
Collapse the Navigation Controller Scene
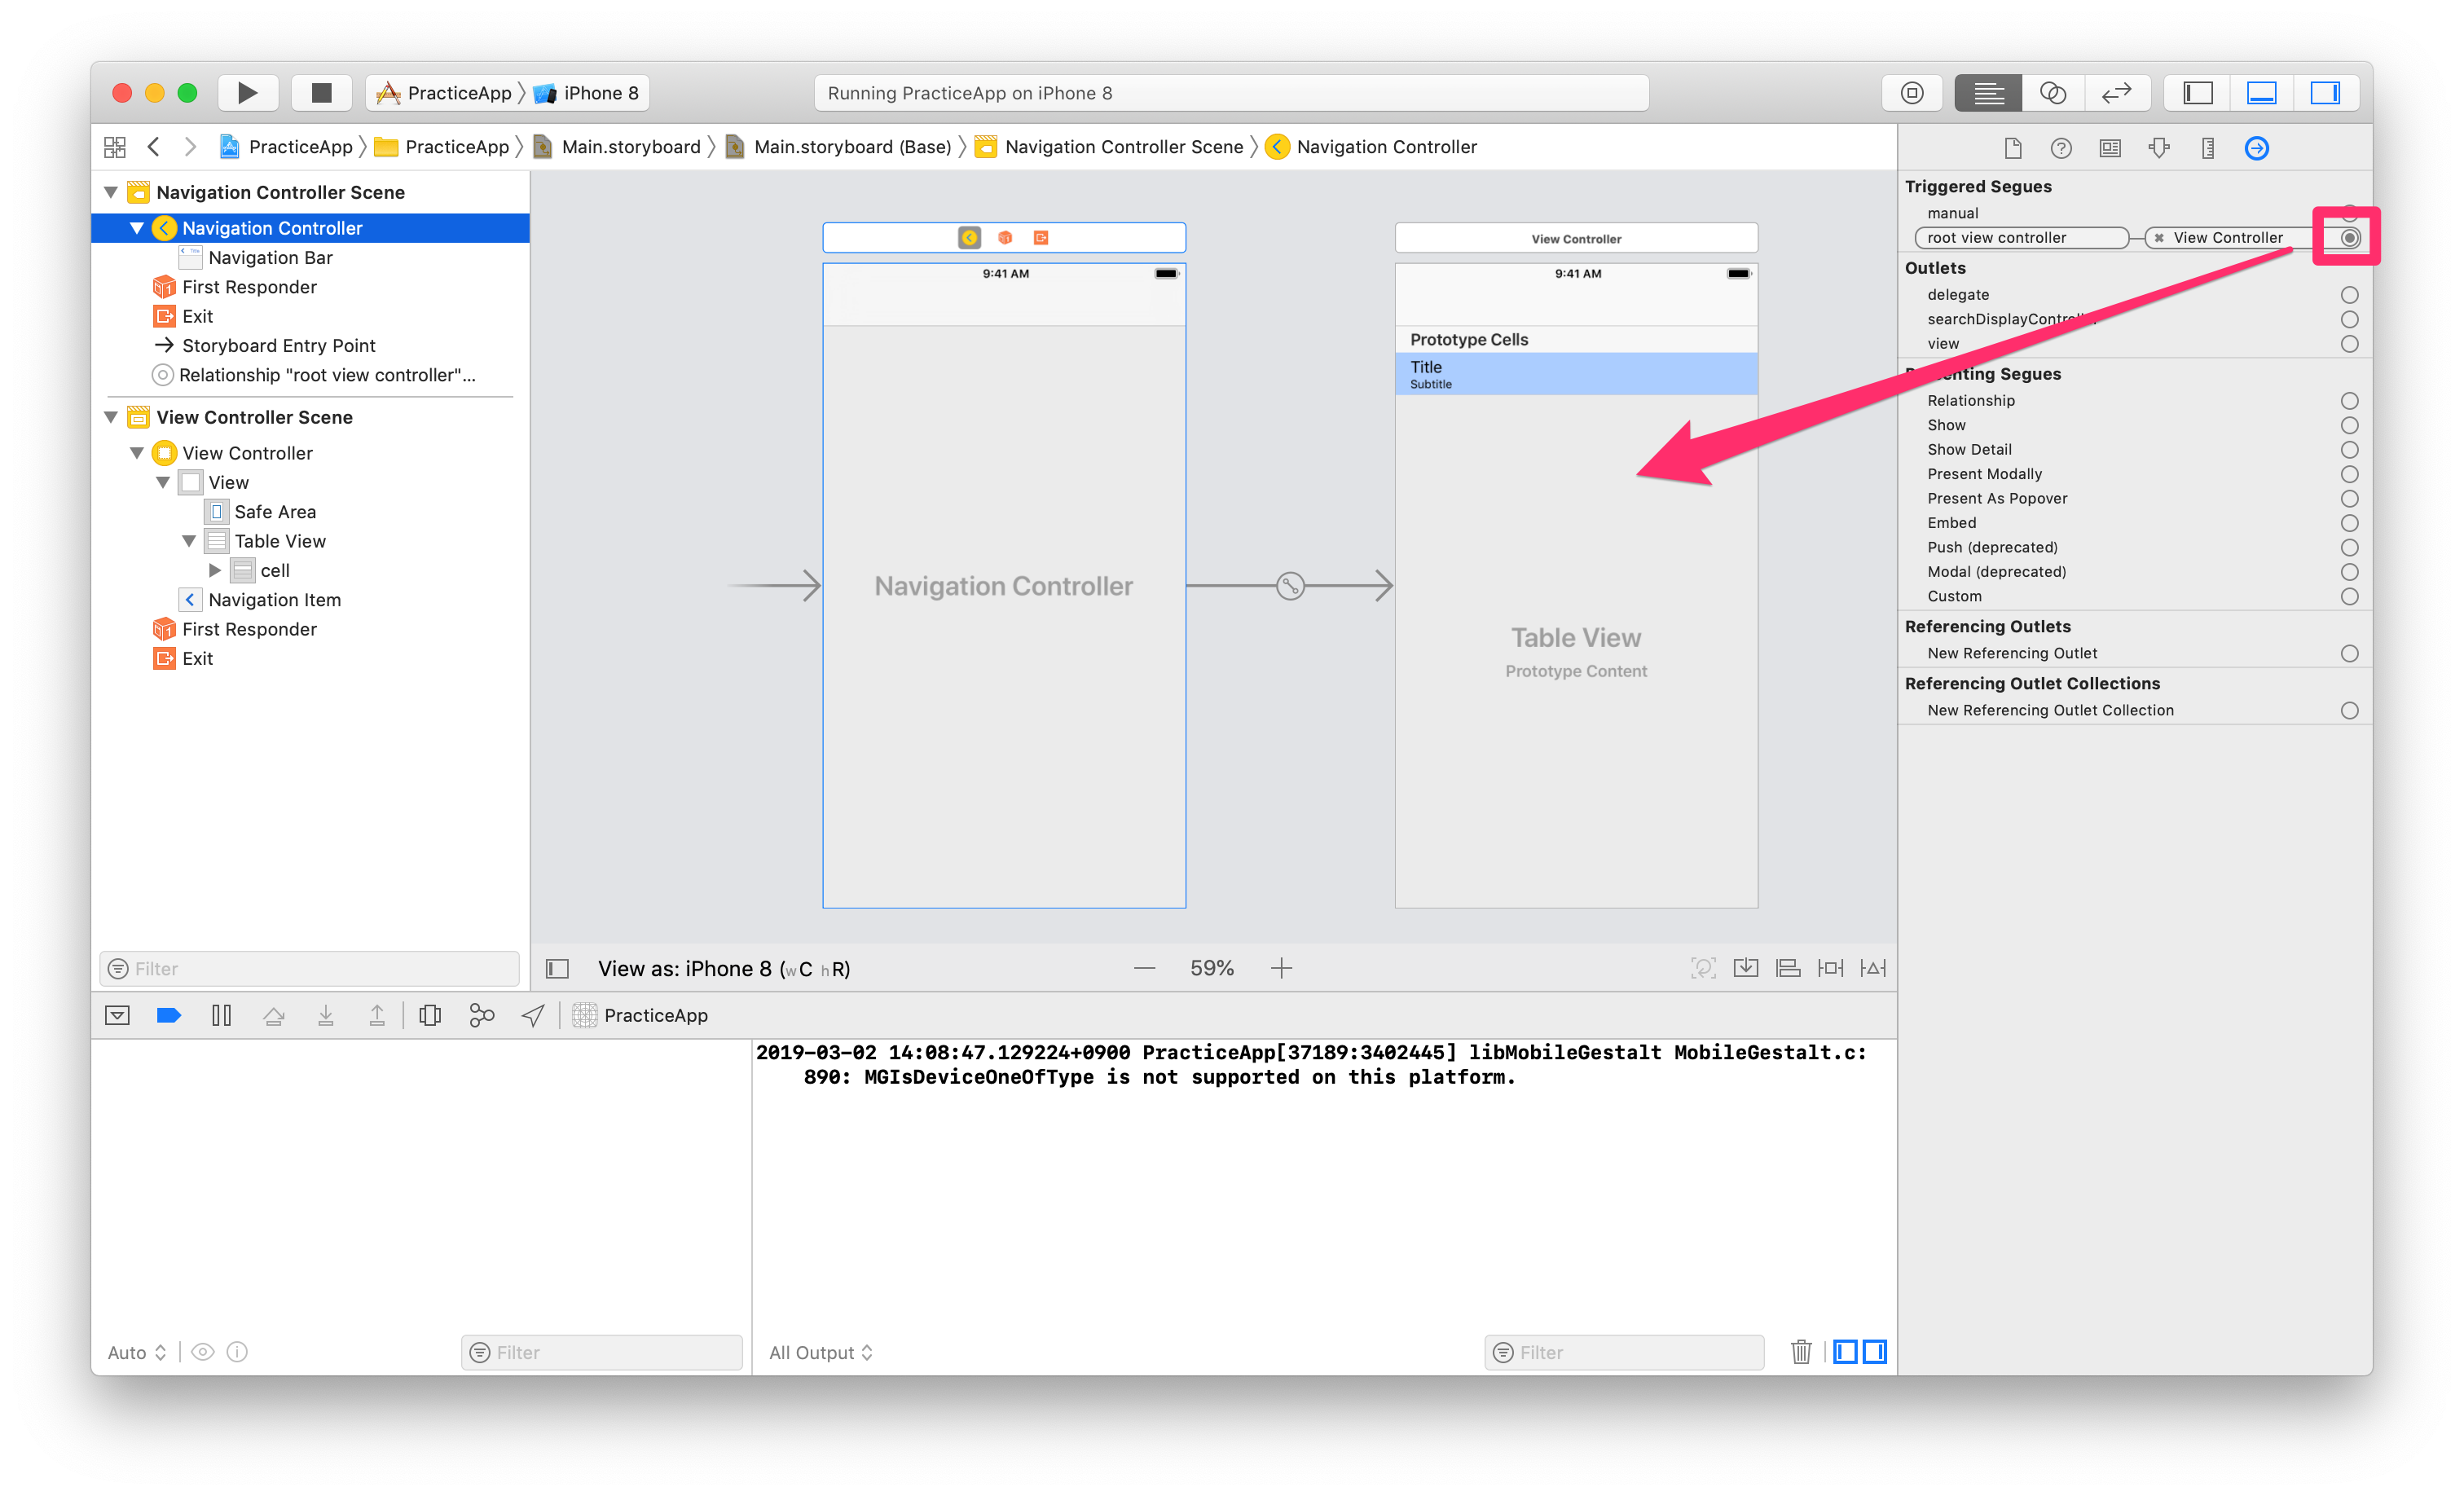coord(111,192)
